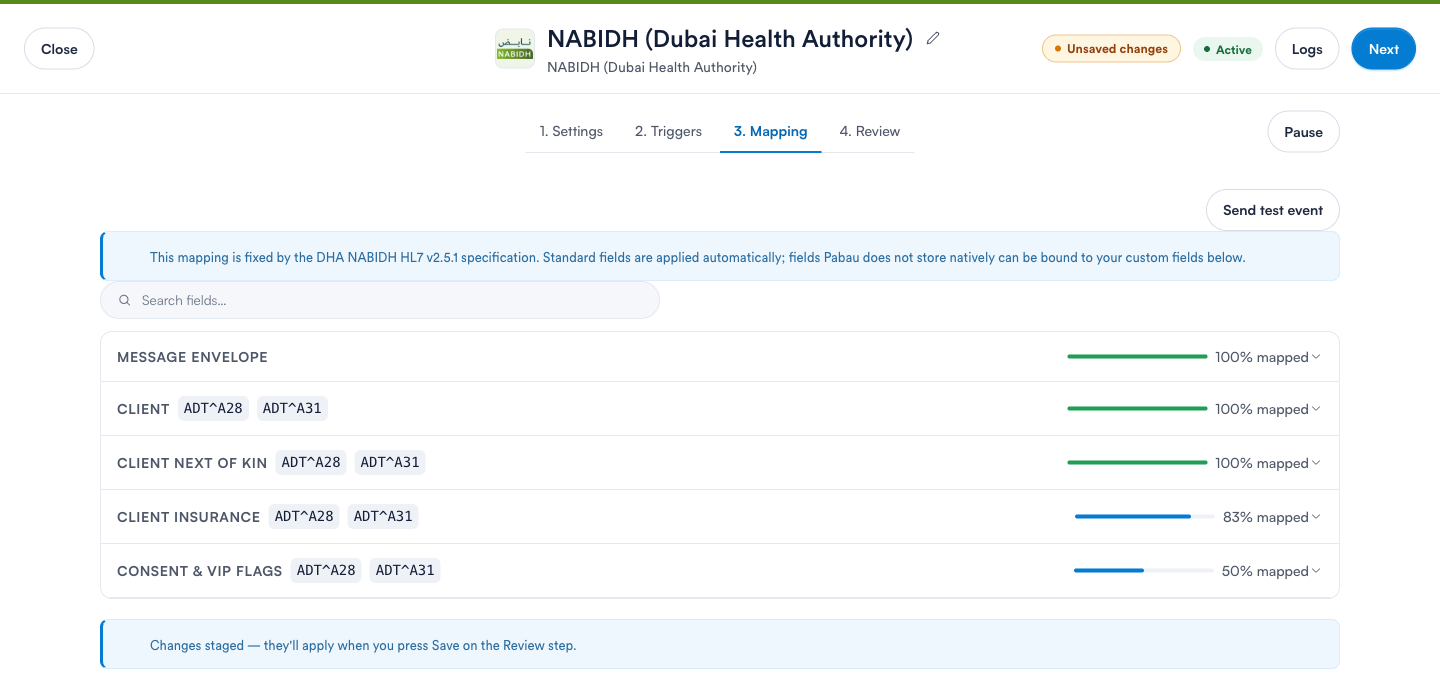Click ADT^A31 tag in Consent & VIP Flags row
Screen dimensions: 1440x700
point(405,571)
